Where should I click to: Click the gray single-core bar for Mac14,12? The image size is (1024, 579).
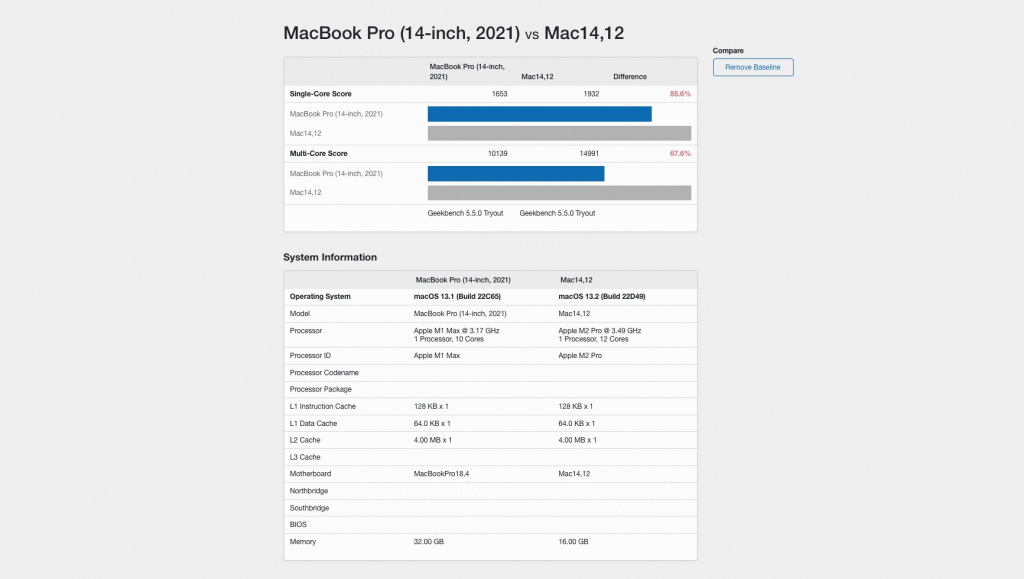tap(559, 133)
